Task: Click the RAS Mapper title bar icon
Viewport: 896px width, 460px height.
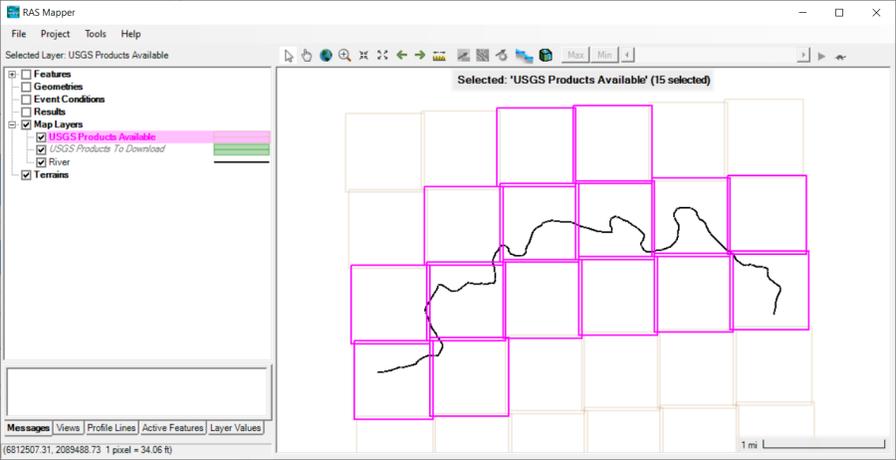Action: [x=13, y=12]
